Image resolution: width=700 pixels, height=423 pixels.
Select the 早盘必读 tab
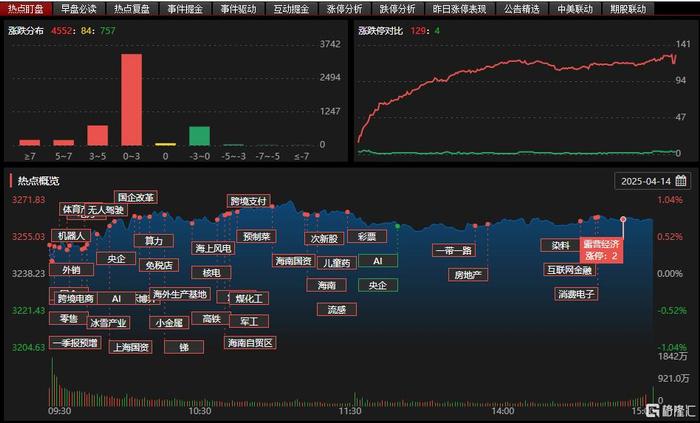click(x=79, y=8)
